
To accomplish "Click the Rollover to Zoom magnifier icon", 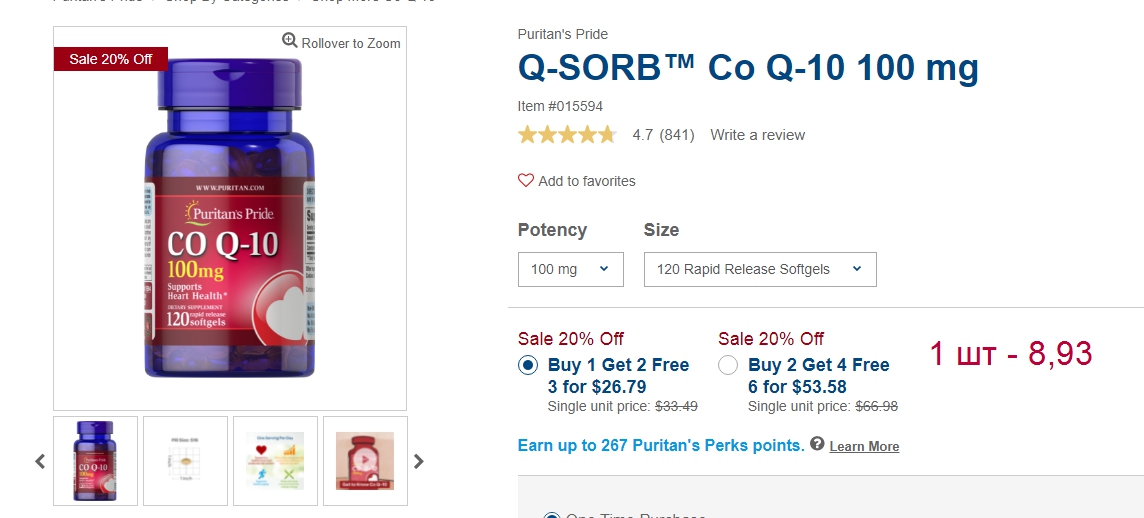I will click(x=290, y=41).
